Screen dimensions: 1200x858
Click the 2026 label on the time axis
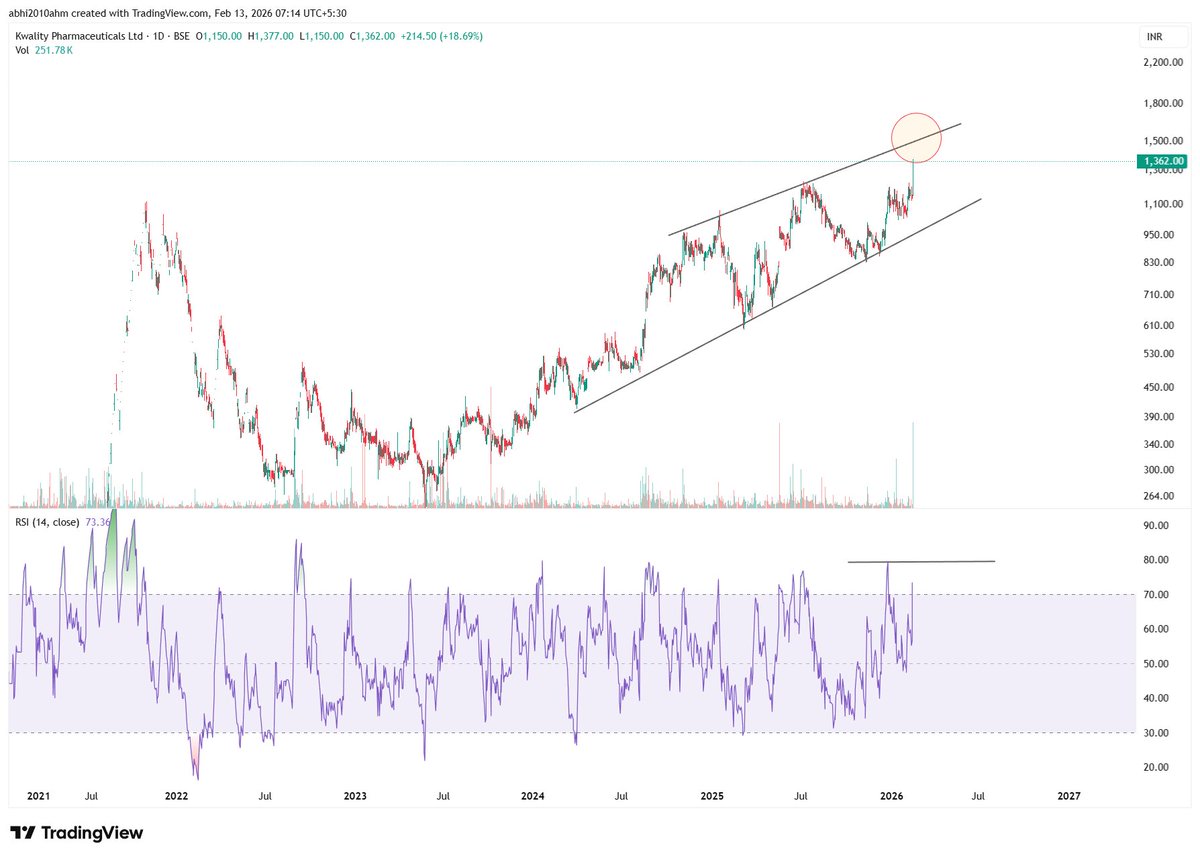(893, 796)
